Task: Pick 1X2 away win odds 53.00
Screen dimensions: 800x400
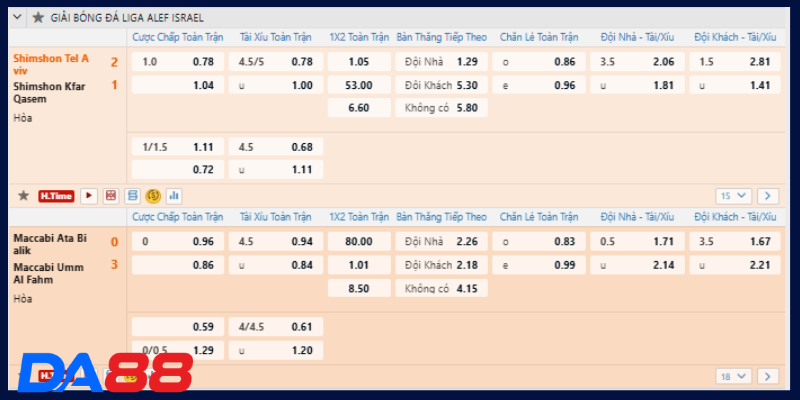Action: click(x=359, y=85)
